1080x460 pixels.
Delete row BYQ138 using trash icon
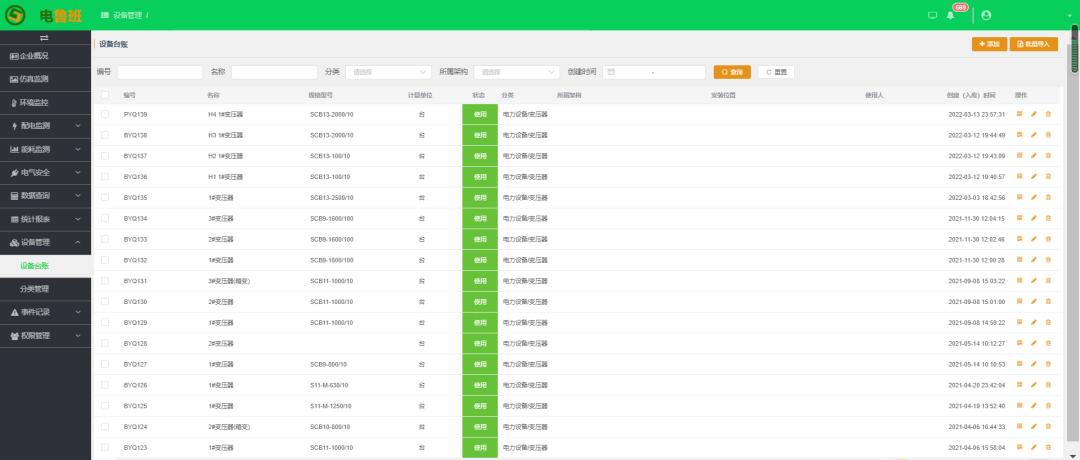1048,135
